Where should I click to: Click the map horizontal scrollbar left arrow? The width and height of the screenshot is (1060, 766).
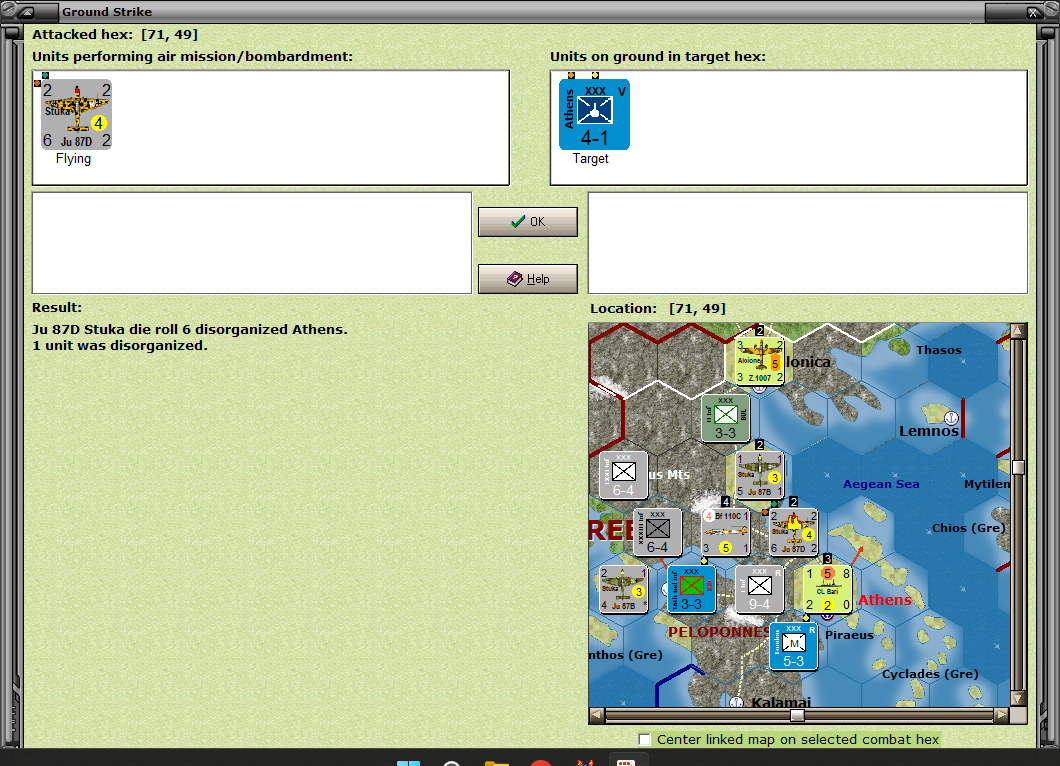tap(596, 715)
